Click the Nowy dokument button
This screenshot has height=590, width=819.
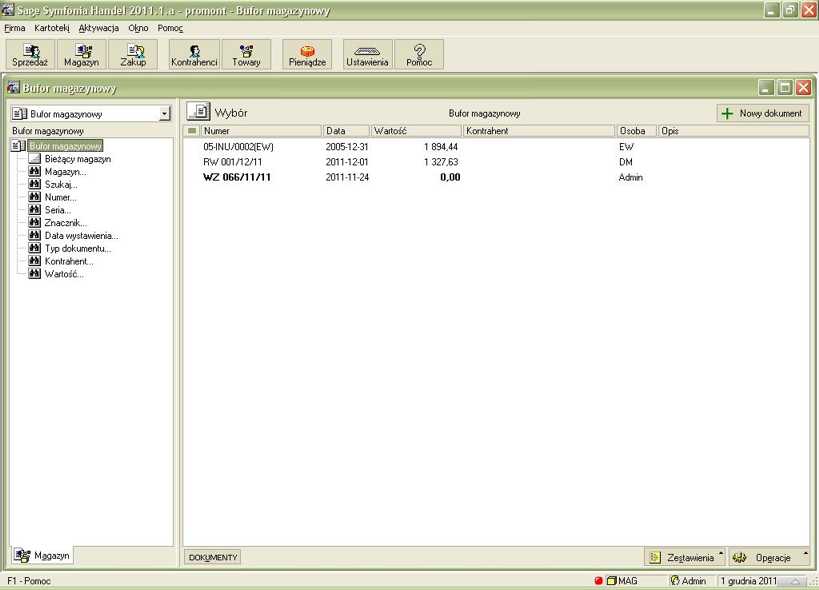pyautogui.click(x=763, y=113)
